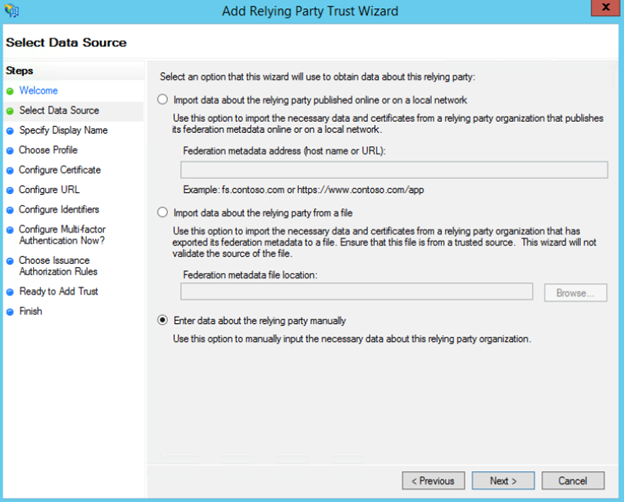624x502 pixels.
Task: Click the Configure URL step
Action: (x=49, y=189)
